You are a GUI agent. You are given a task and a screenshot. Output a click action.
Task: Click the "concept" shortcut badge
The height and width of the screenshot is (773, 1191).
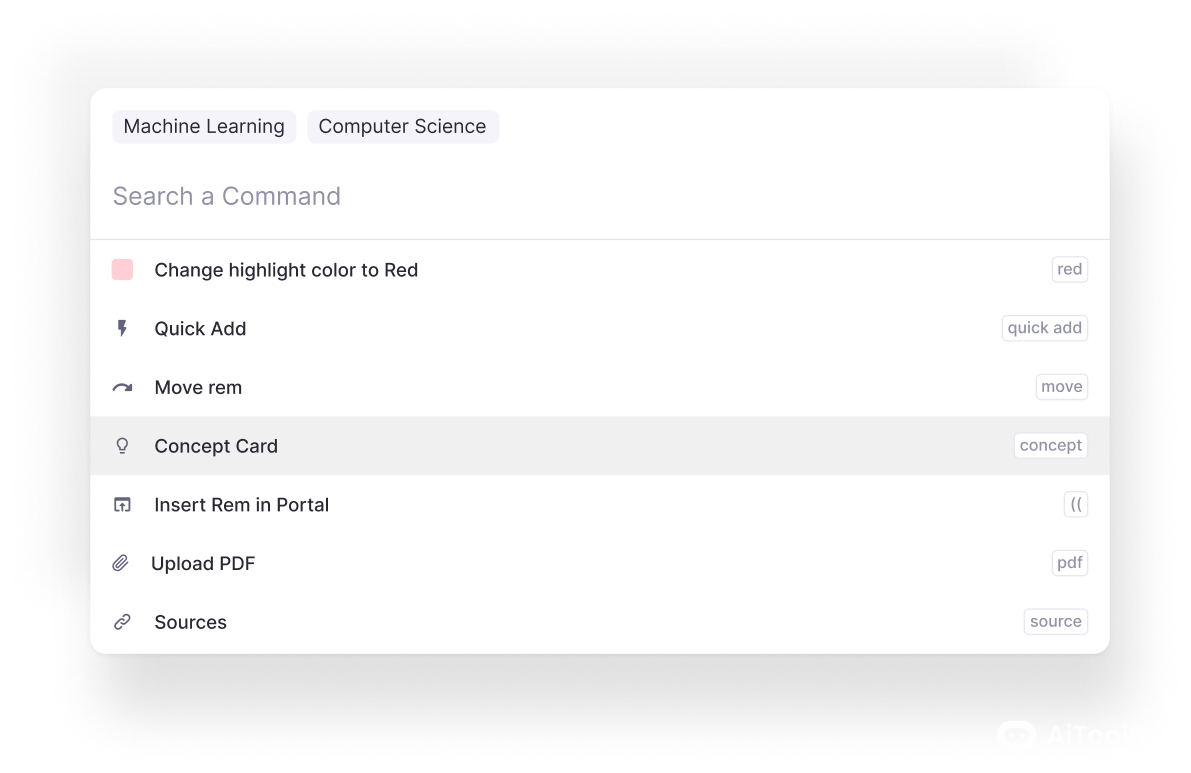tap(1050, 445)
